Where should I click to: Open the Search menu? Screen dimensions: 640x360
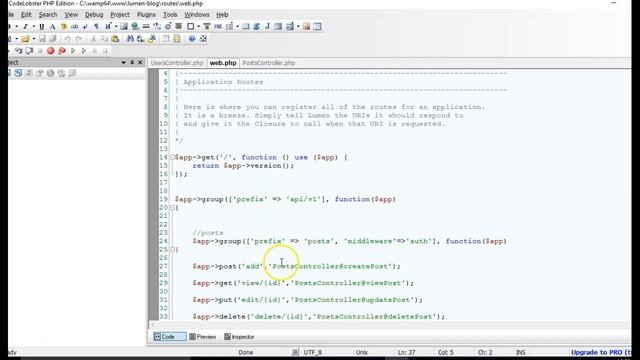point(48,15)
